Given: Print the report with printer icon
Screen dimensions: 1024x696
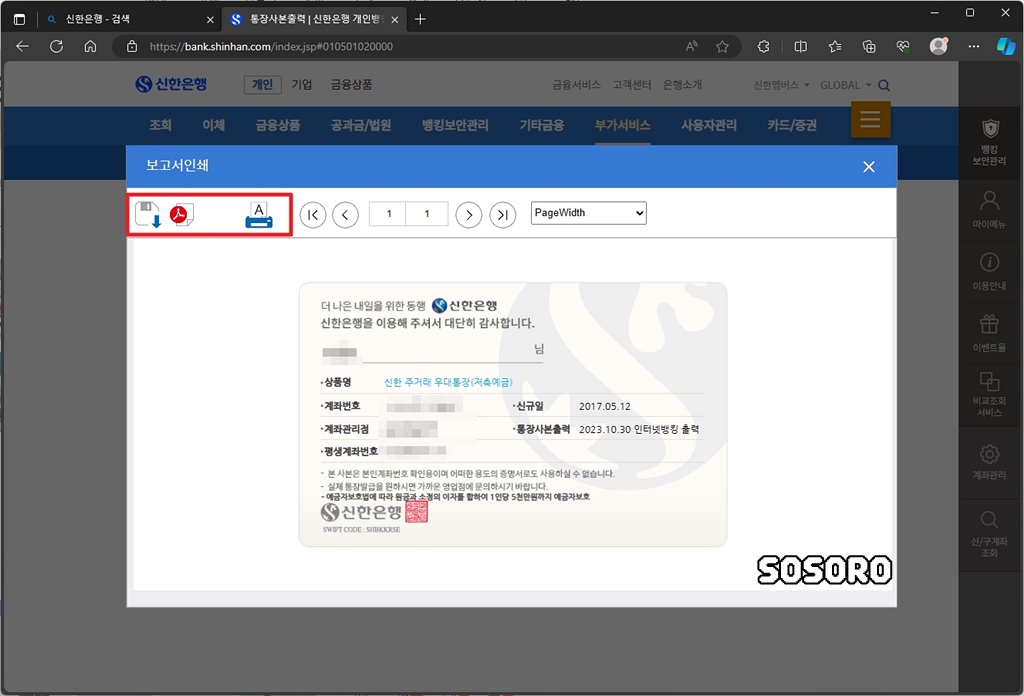Looking at the screenshot, I should tap(259, 215).
